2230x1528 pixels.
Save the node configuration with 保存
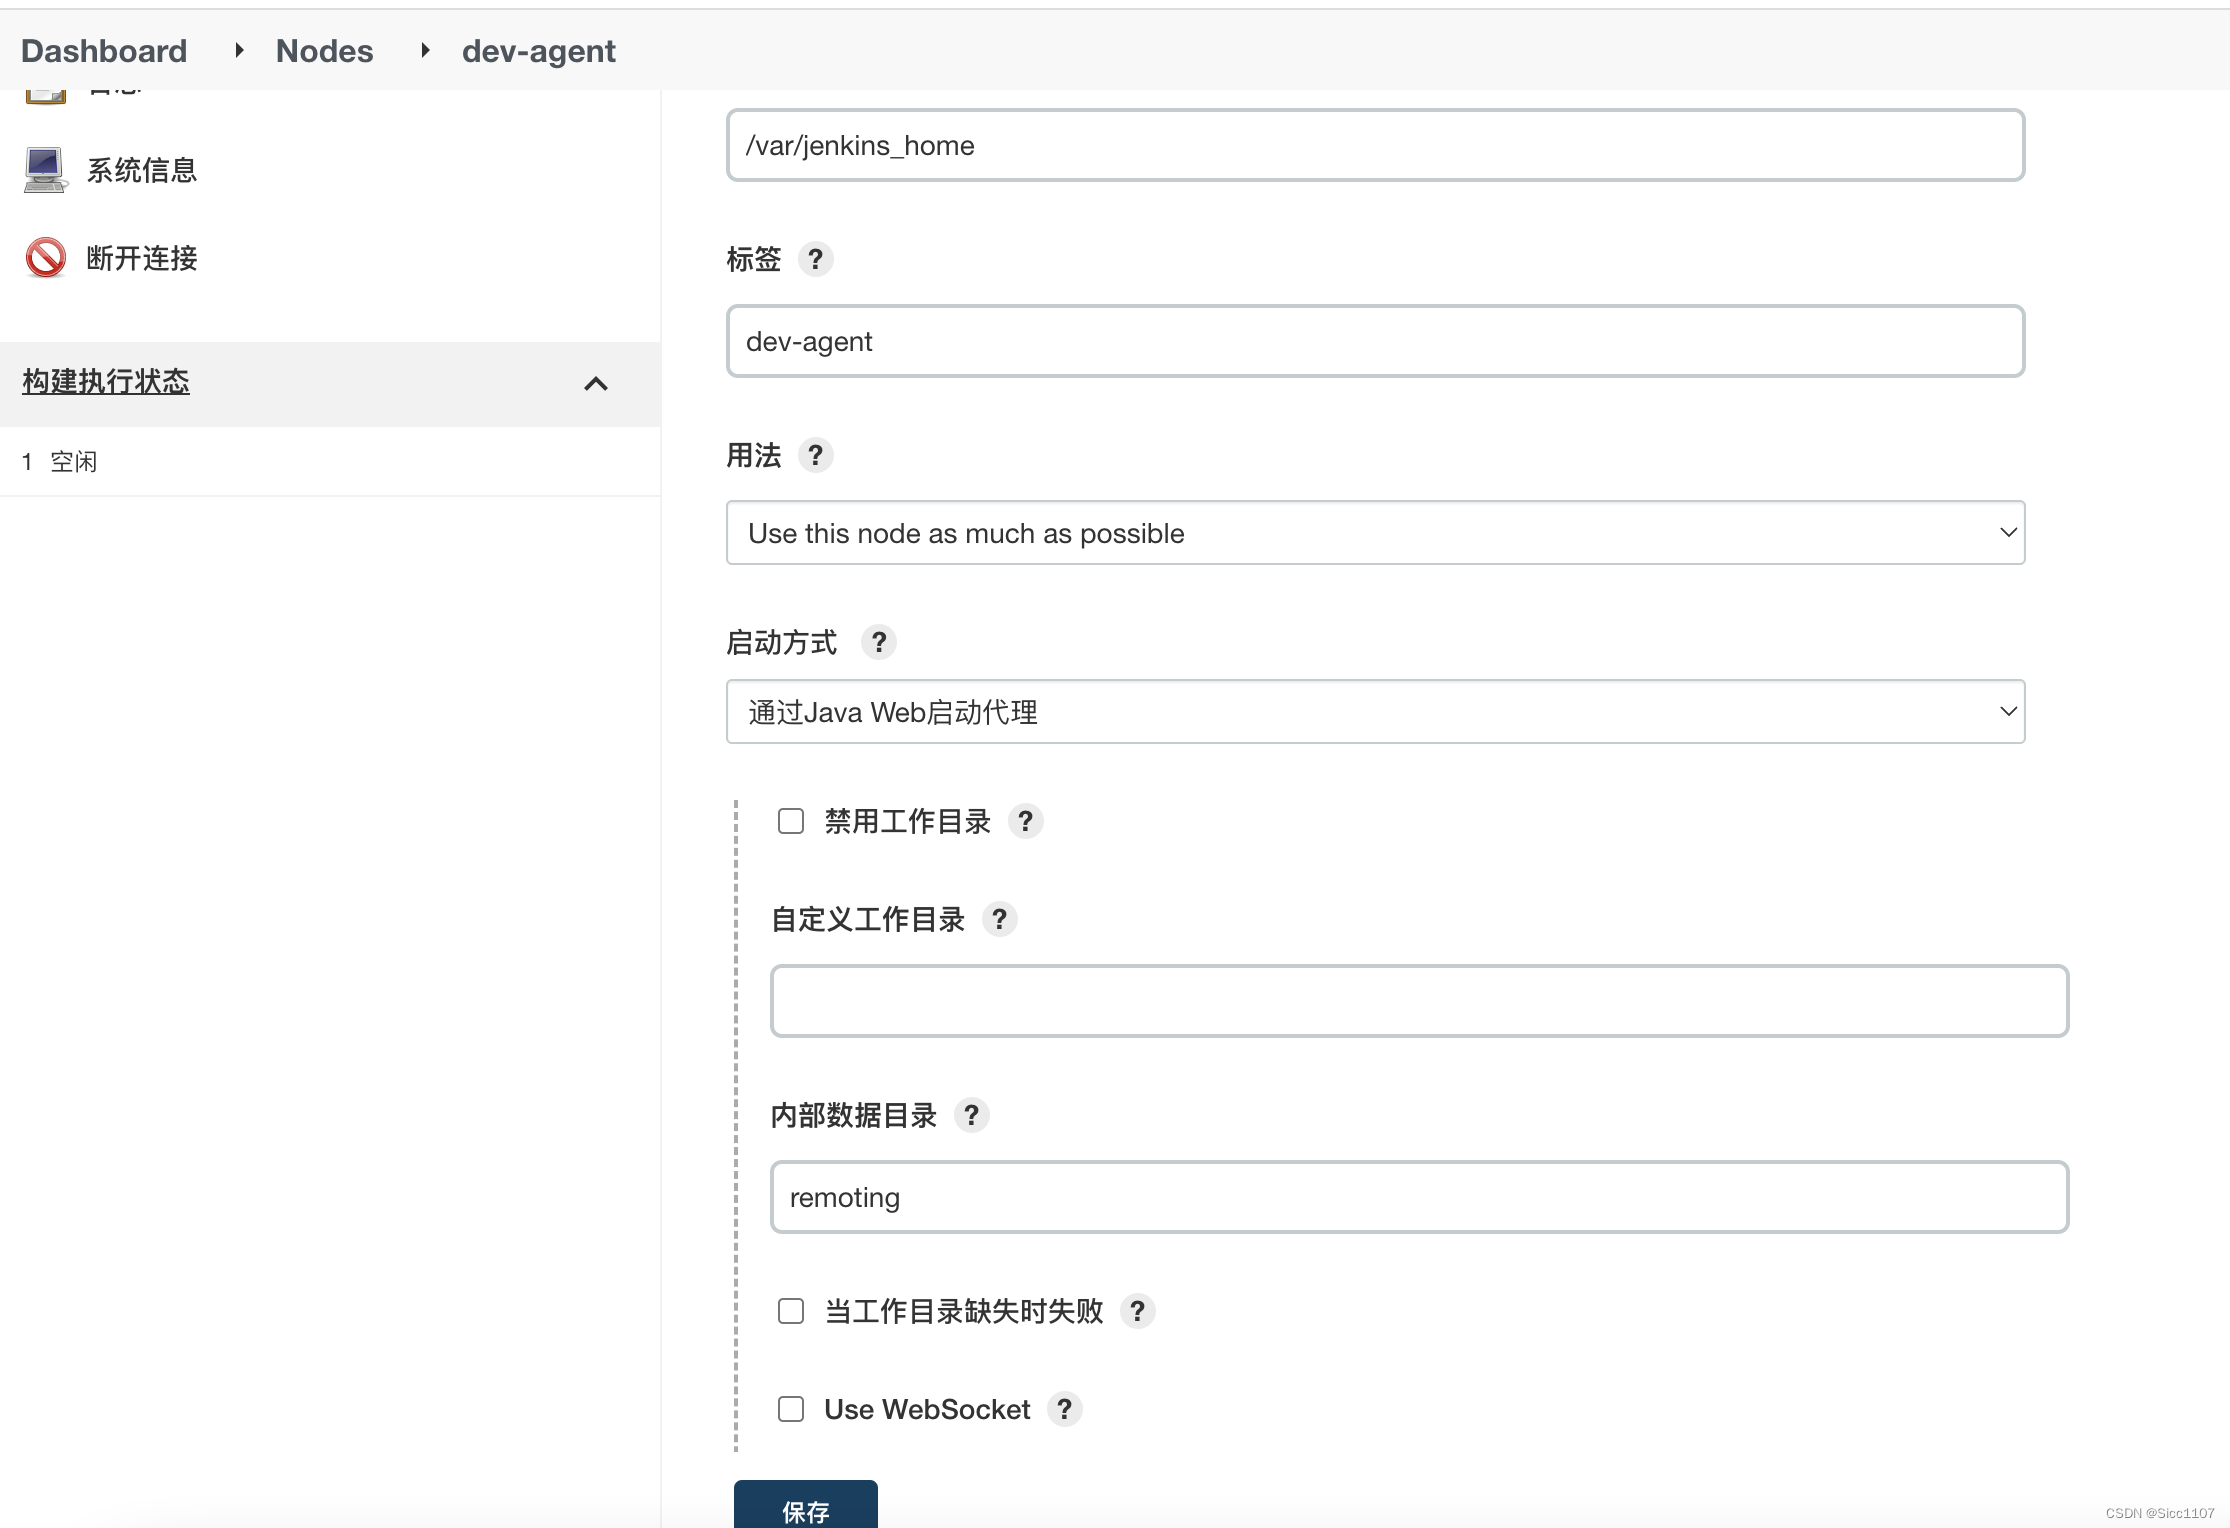tap(806, 1504)
